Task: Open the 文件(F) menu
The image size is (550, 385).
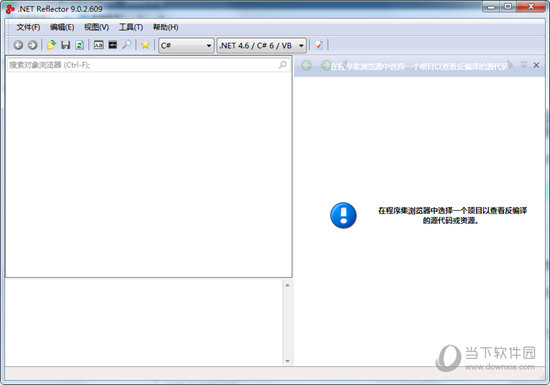Action: tap(28, 27)
